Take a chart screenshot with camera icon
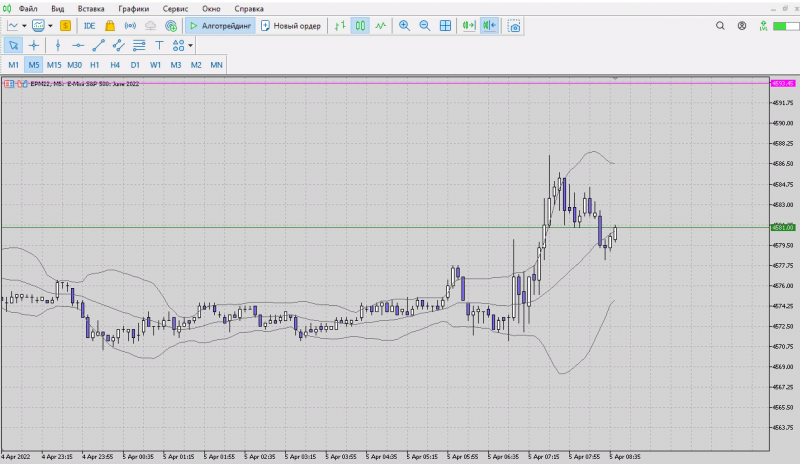 click(x=514, y=26)
